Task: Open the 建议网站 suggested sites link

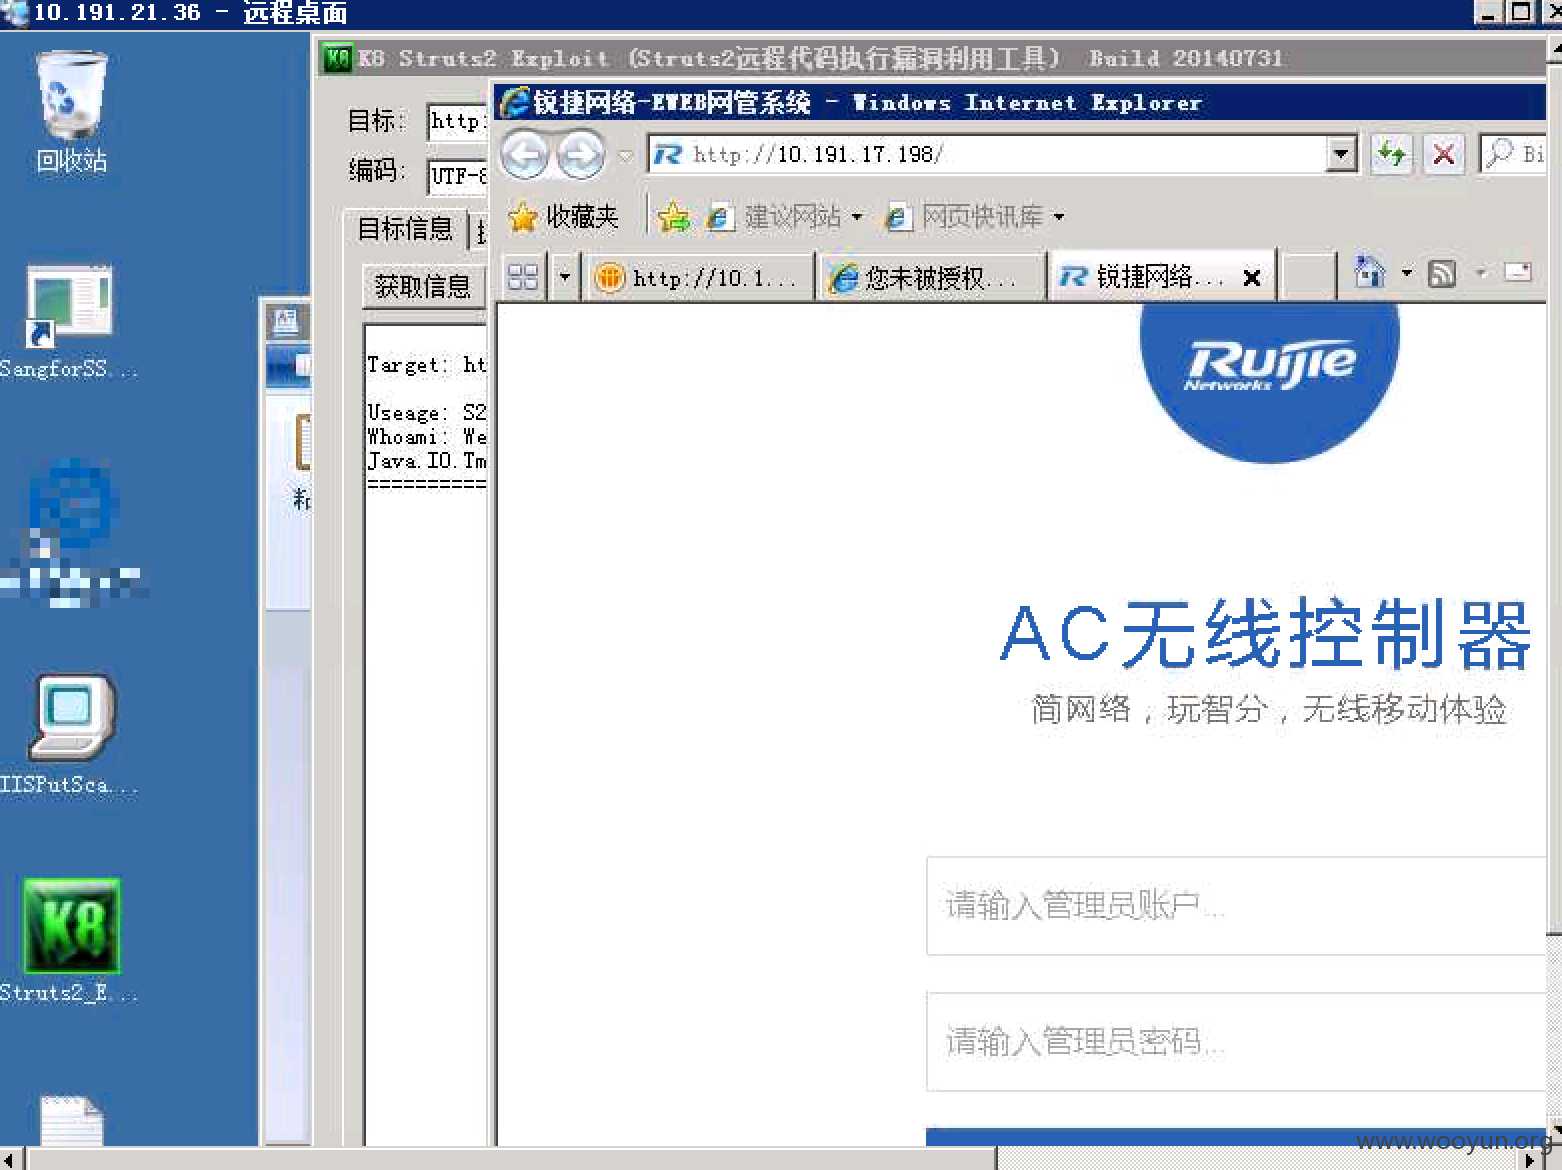Action: [x=783, y=216]
